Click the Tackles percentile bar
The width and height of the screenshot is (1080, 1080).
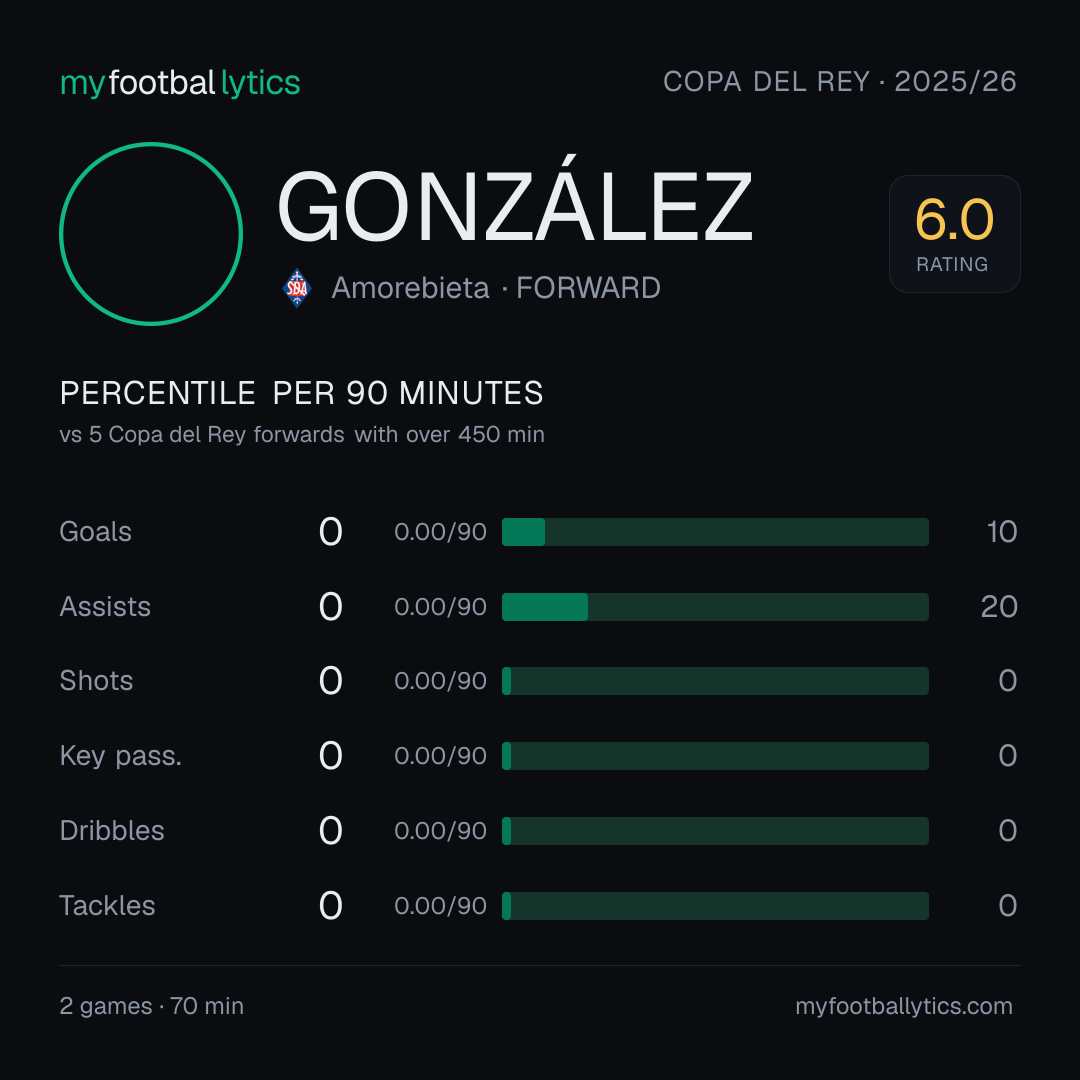point(715,906)
